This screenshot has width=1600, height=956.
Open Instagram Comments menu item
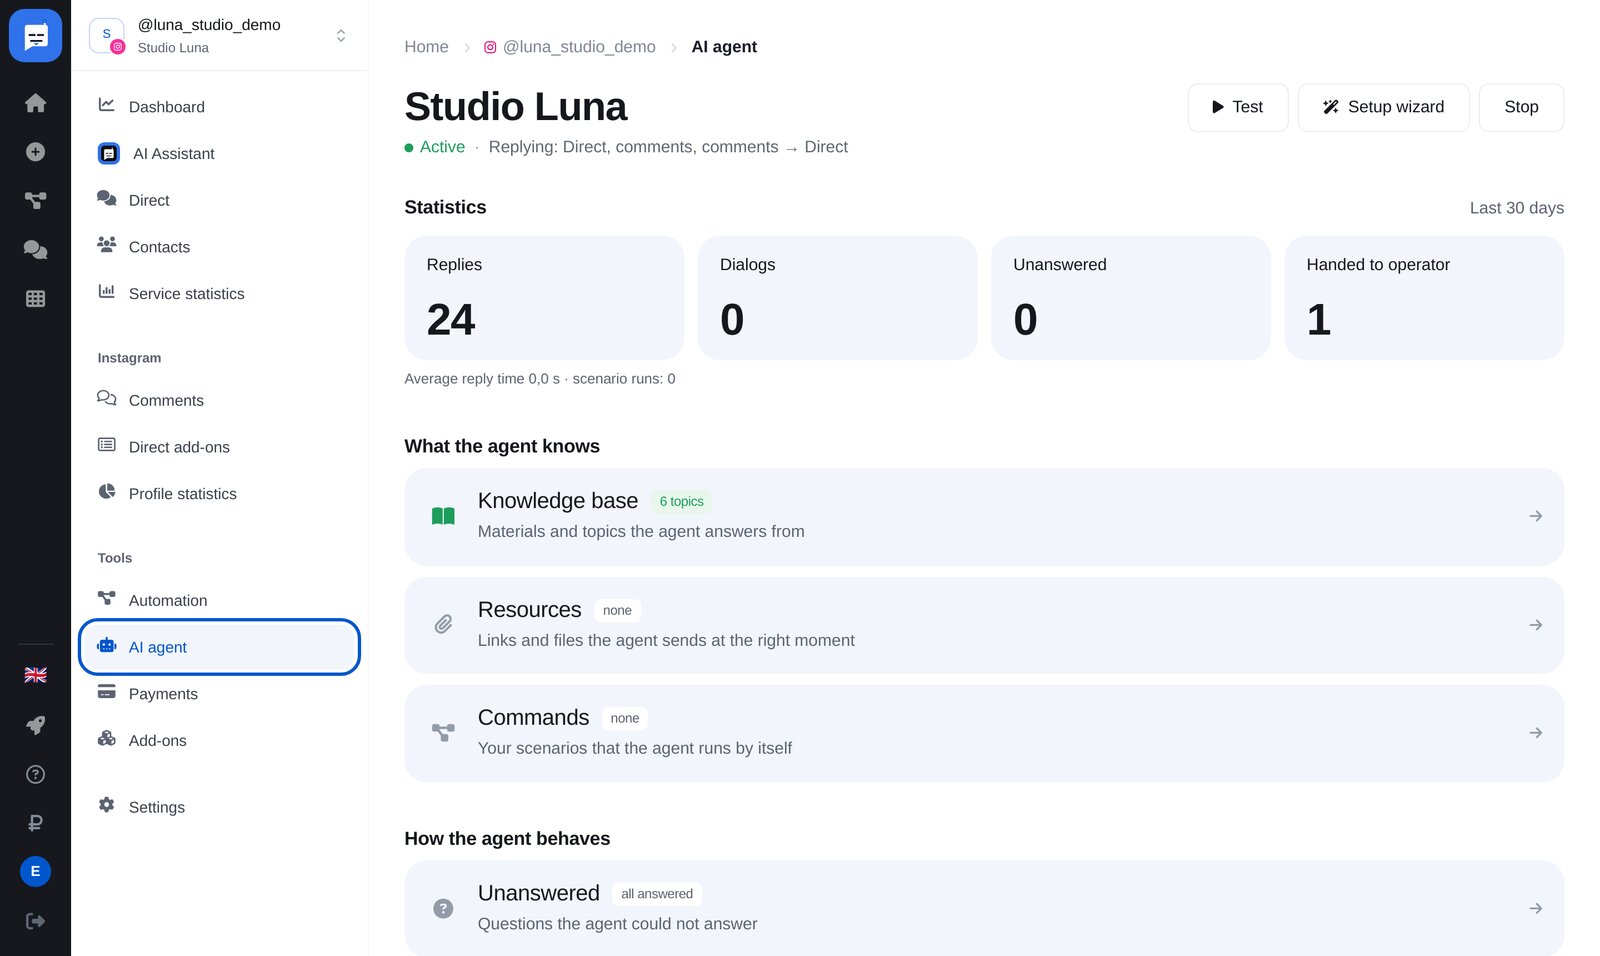tap(220, 400)
